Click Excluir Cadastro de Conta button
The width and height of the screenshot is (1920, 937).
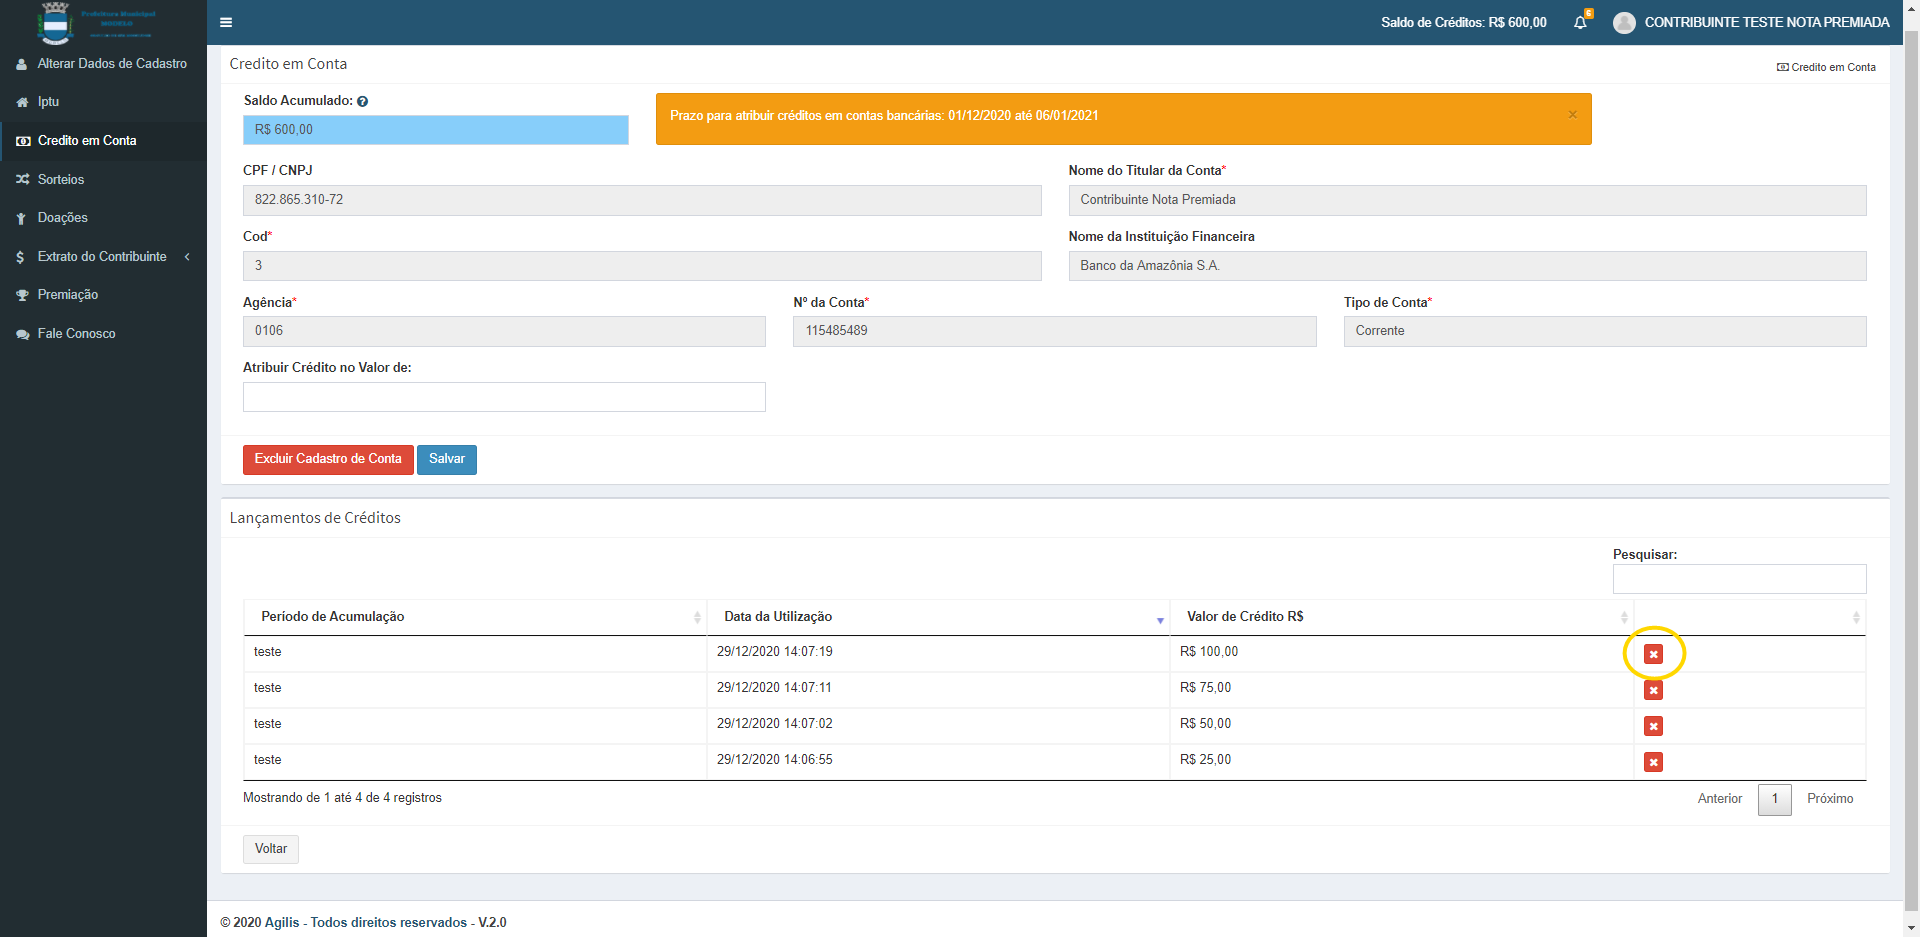(x=328, y=459)
